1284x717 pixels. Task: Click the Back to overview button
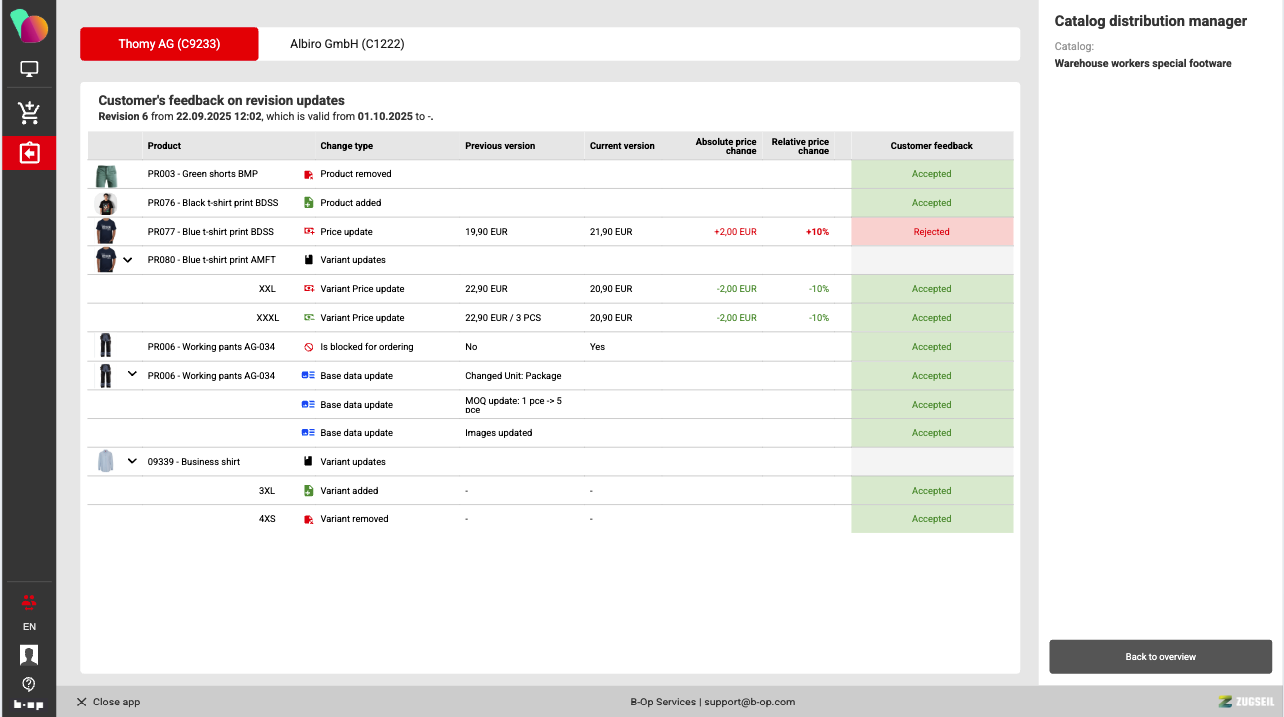pyautogui.click(x=1160, y=657)
